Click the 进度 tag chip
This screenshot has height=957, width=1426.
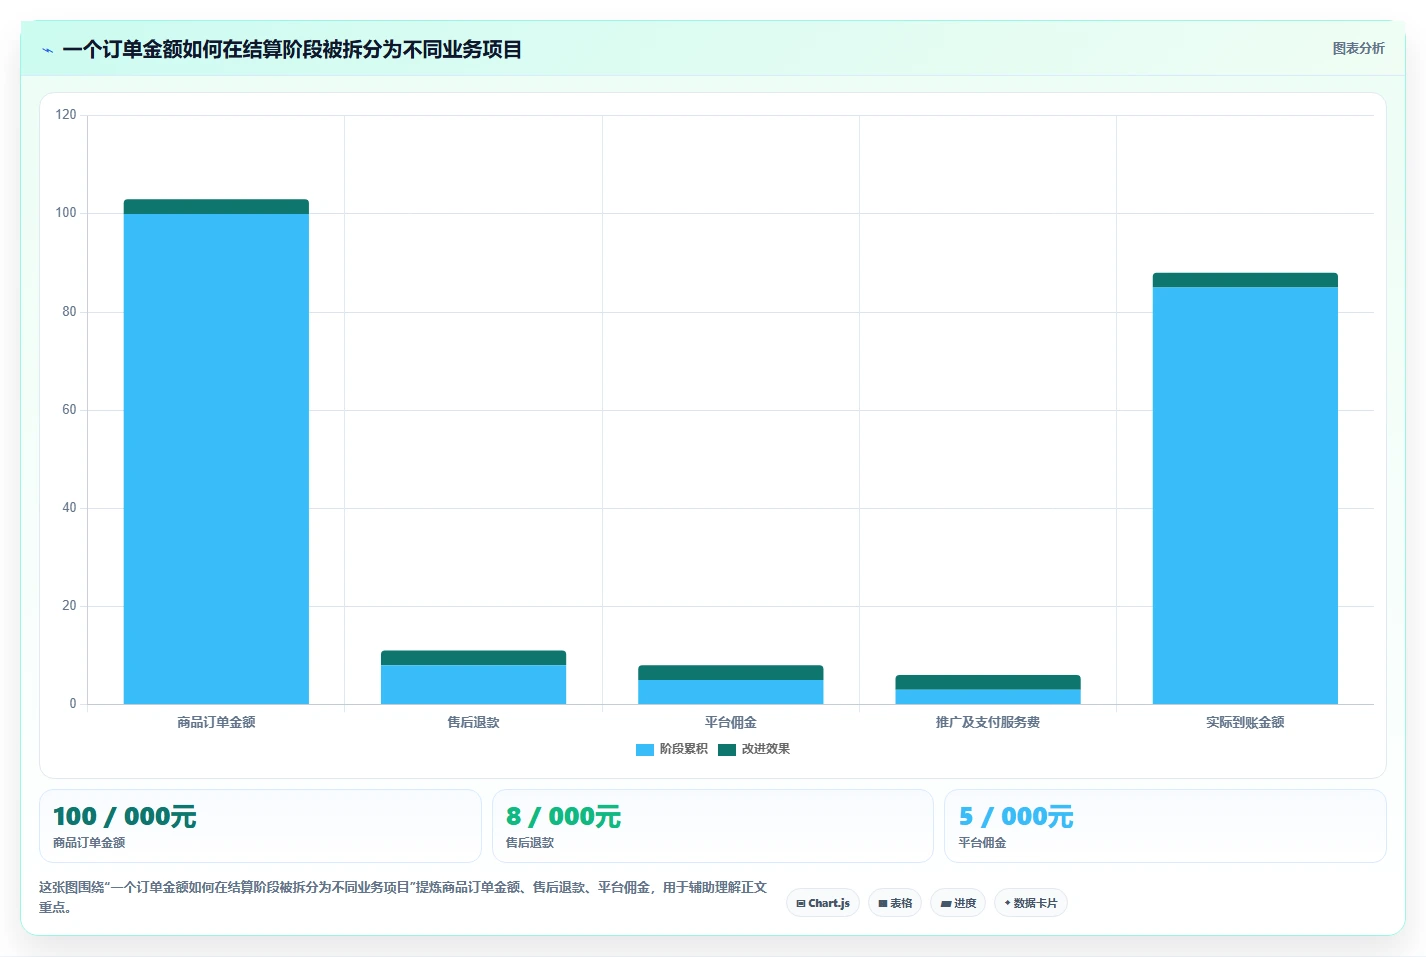(958, 903)
